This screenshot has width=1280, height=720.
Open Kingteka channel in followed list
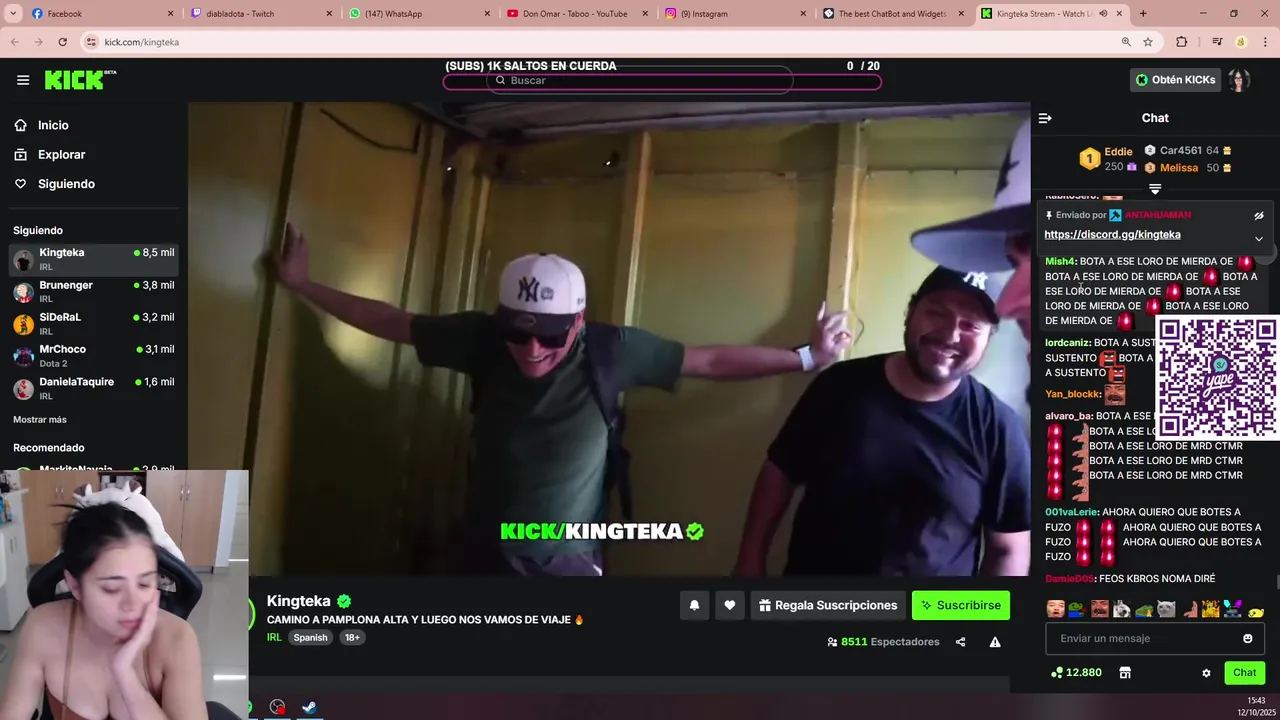[x=94, y=260]
